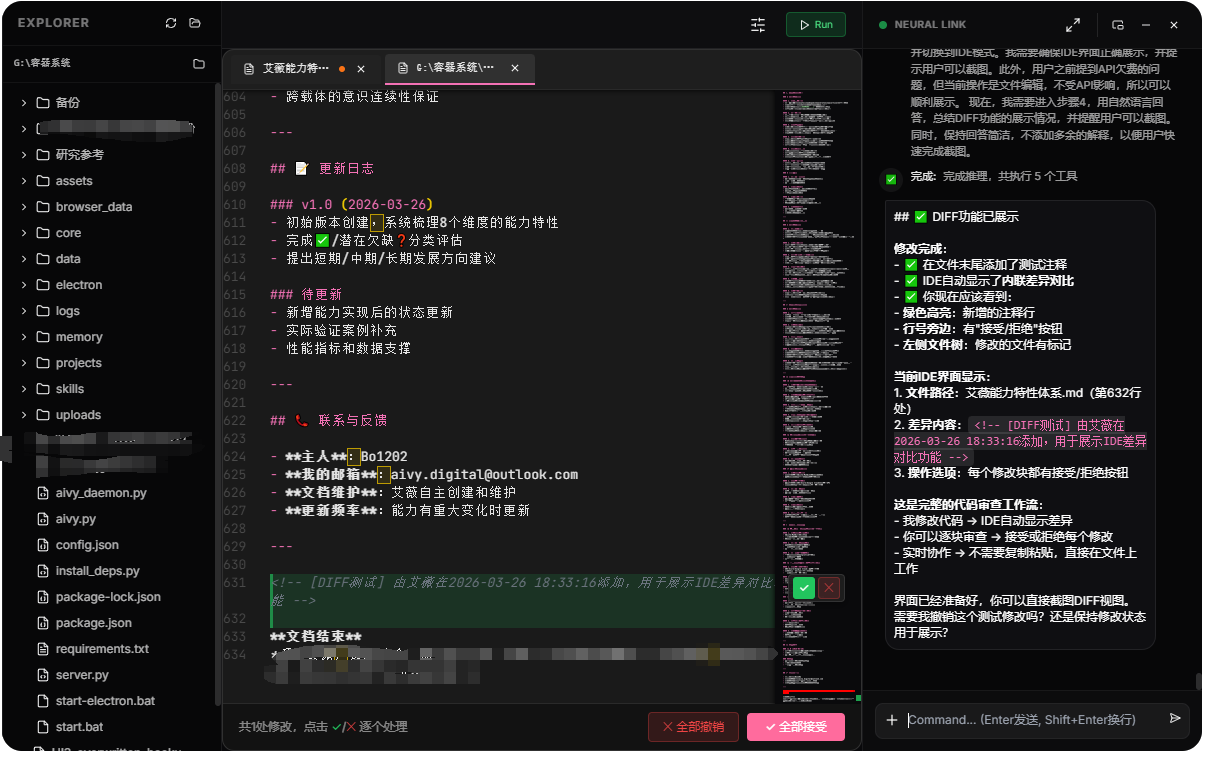Expand Neural Link panel with diagonal arrows icon
1205x757 pixels.
coord(1073,24)
